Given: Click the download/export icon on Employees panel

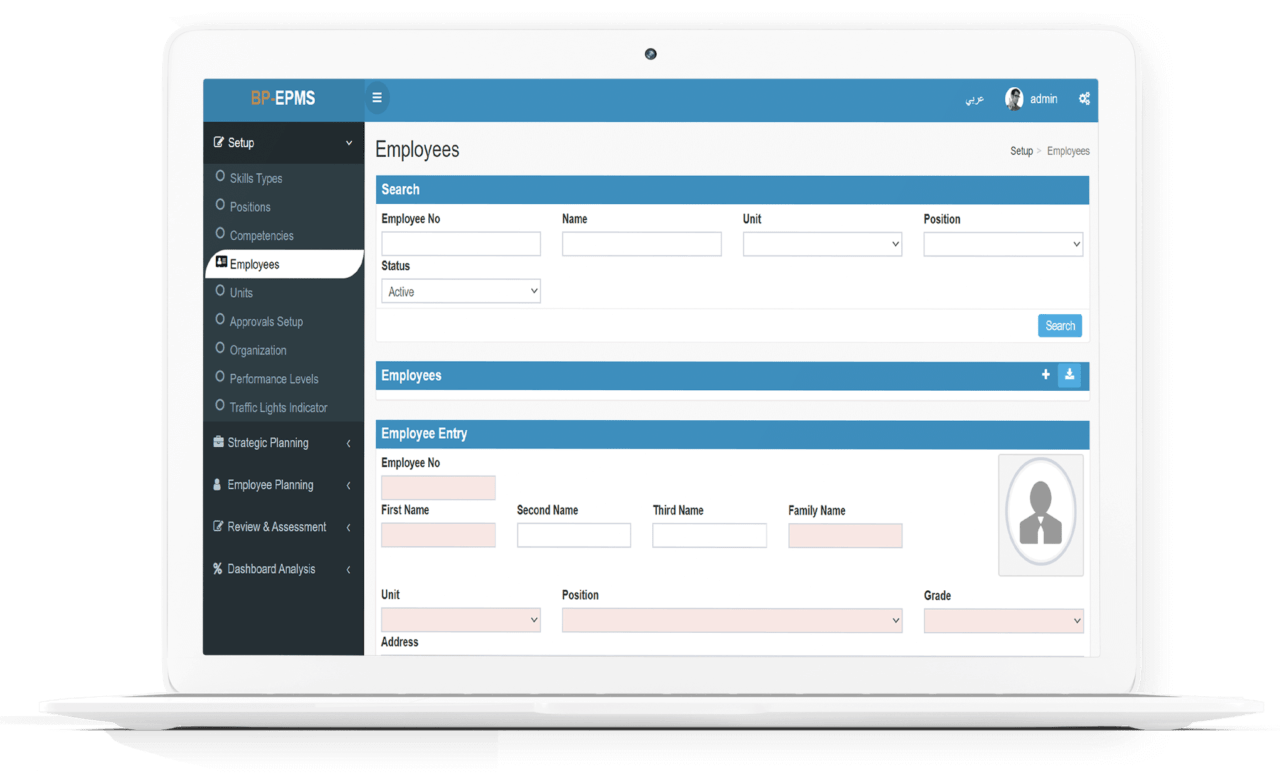Looking at the screenshot, I should coord(1069,374).
